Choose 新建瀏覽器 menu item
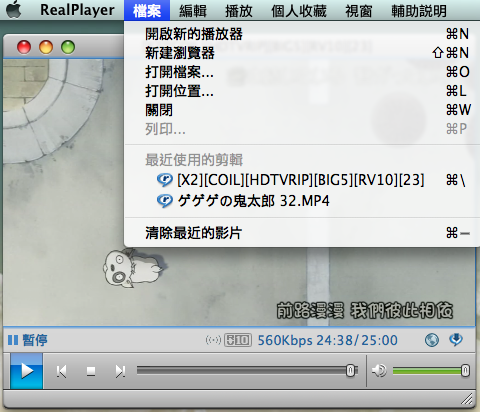Screen dimensions: 480x412 coord(302,53)
